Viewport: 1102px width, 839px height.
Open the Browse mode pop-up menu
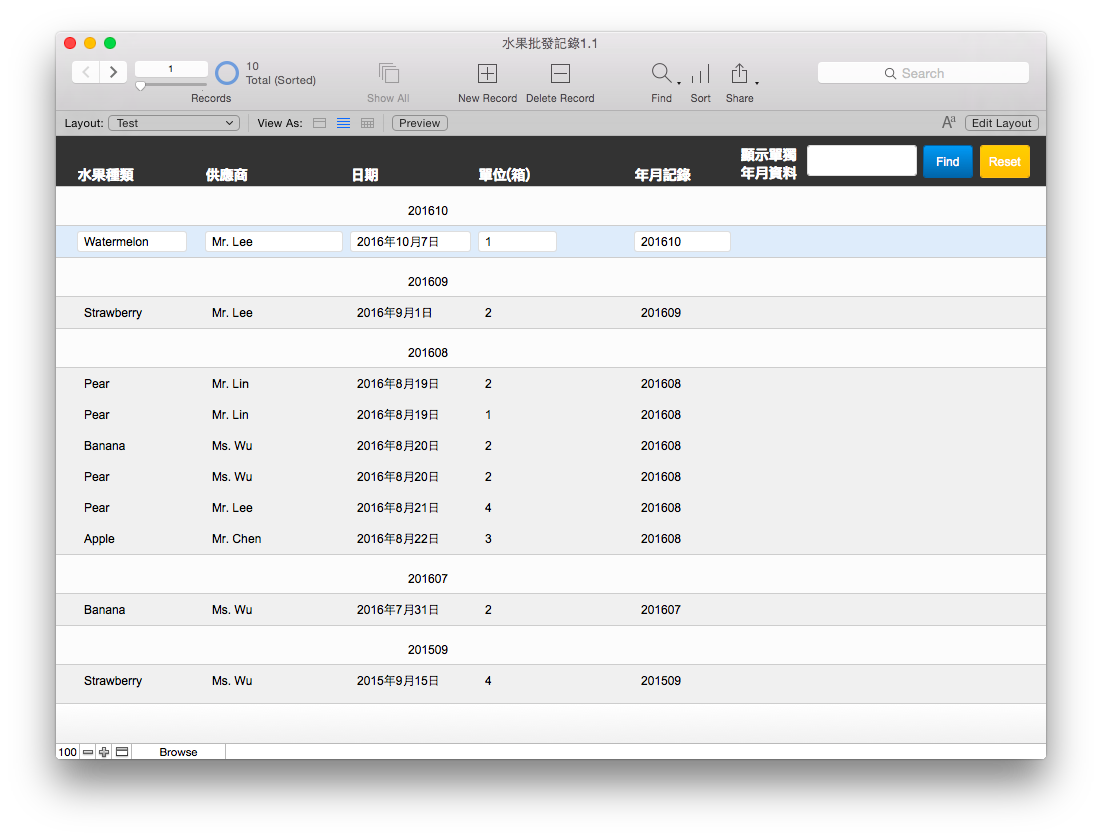[179, 752]
